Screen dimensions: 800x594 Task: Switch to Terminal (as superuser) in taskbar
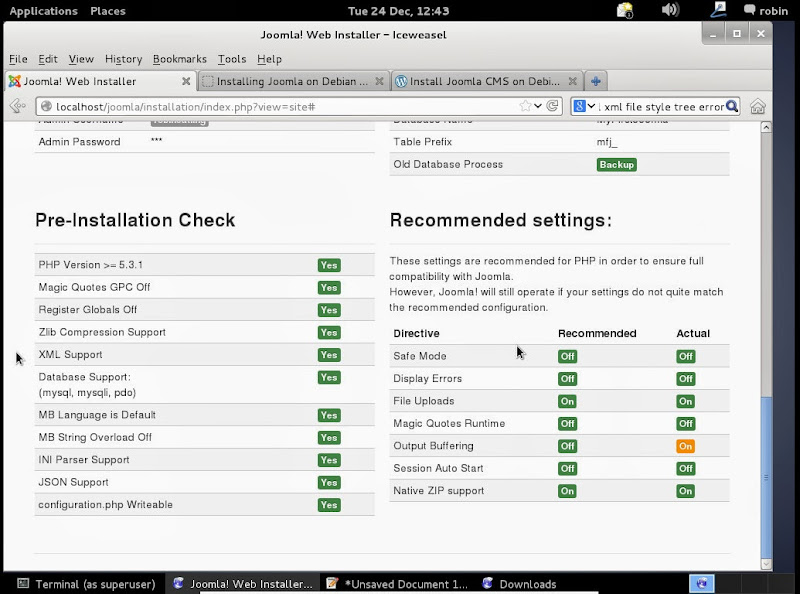click(86, 584)
